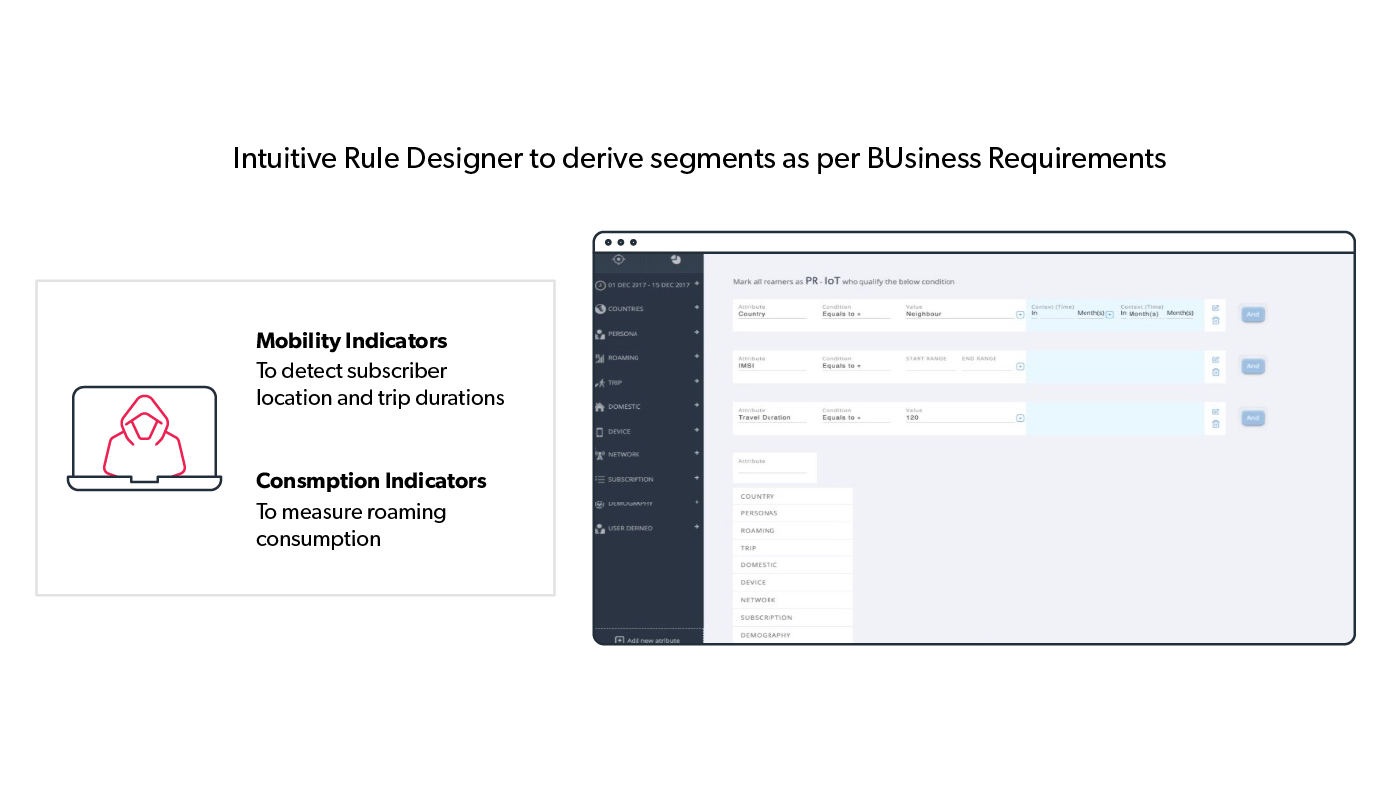Click Add new attribute in sidebar
The image size is (1400, 812).
click(647, 640)
